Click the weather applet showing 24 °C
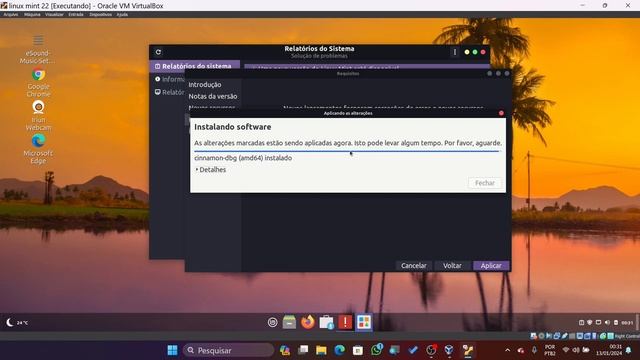Viewport: 640px width, 360px height. click(16, 322)
